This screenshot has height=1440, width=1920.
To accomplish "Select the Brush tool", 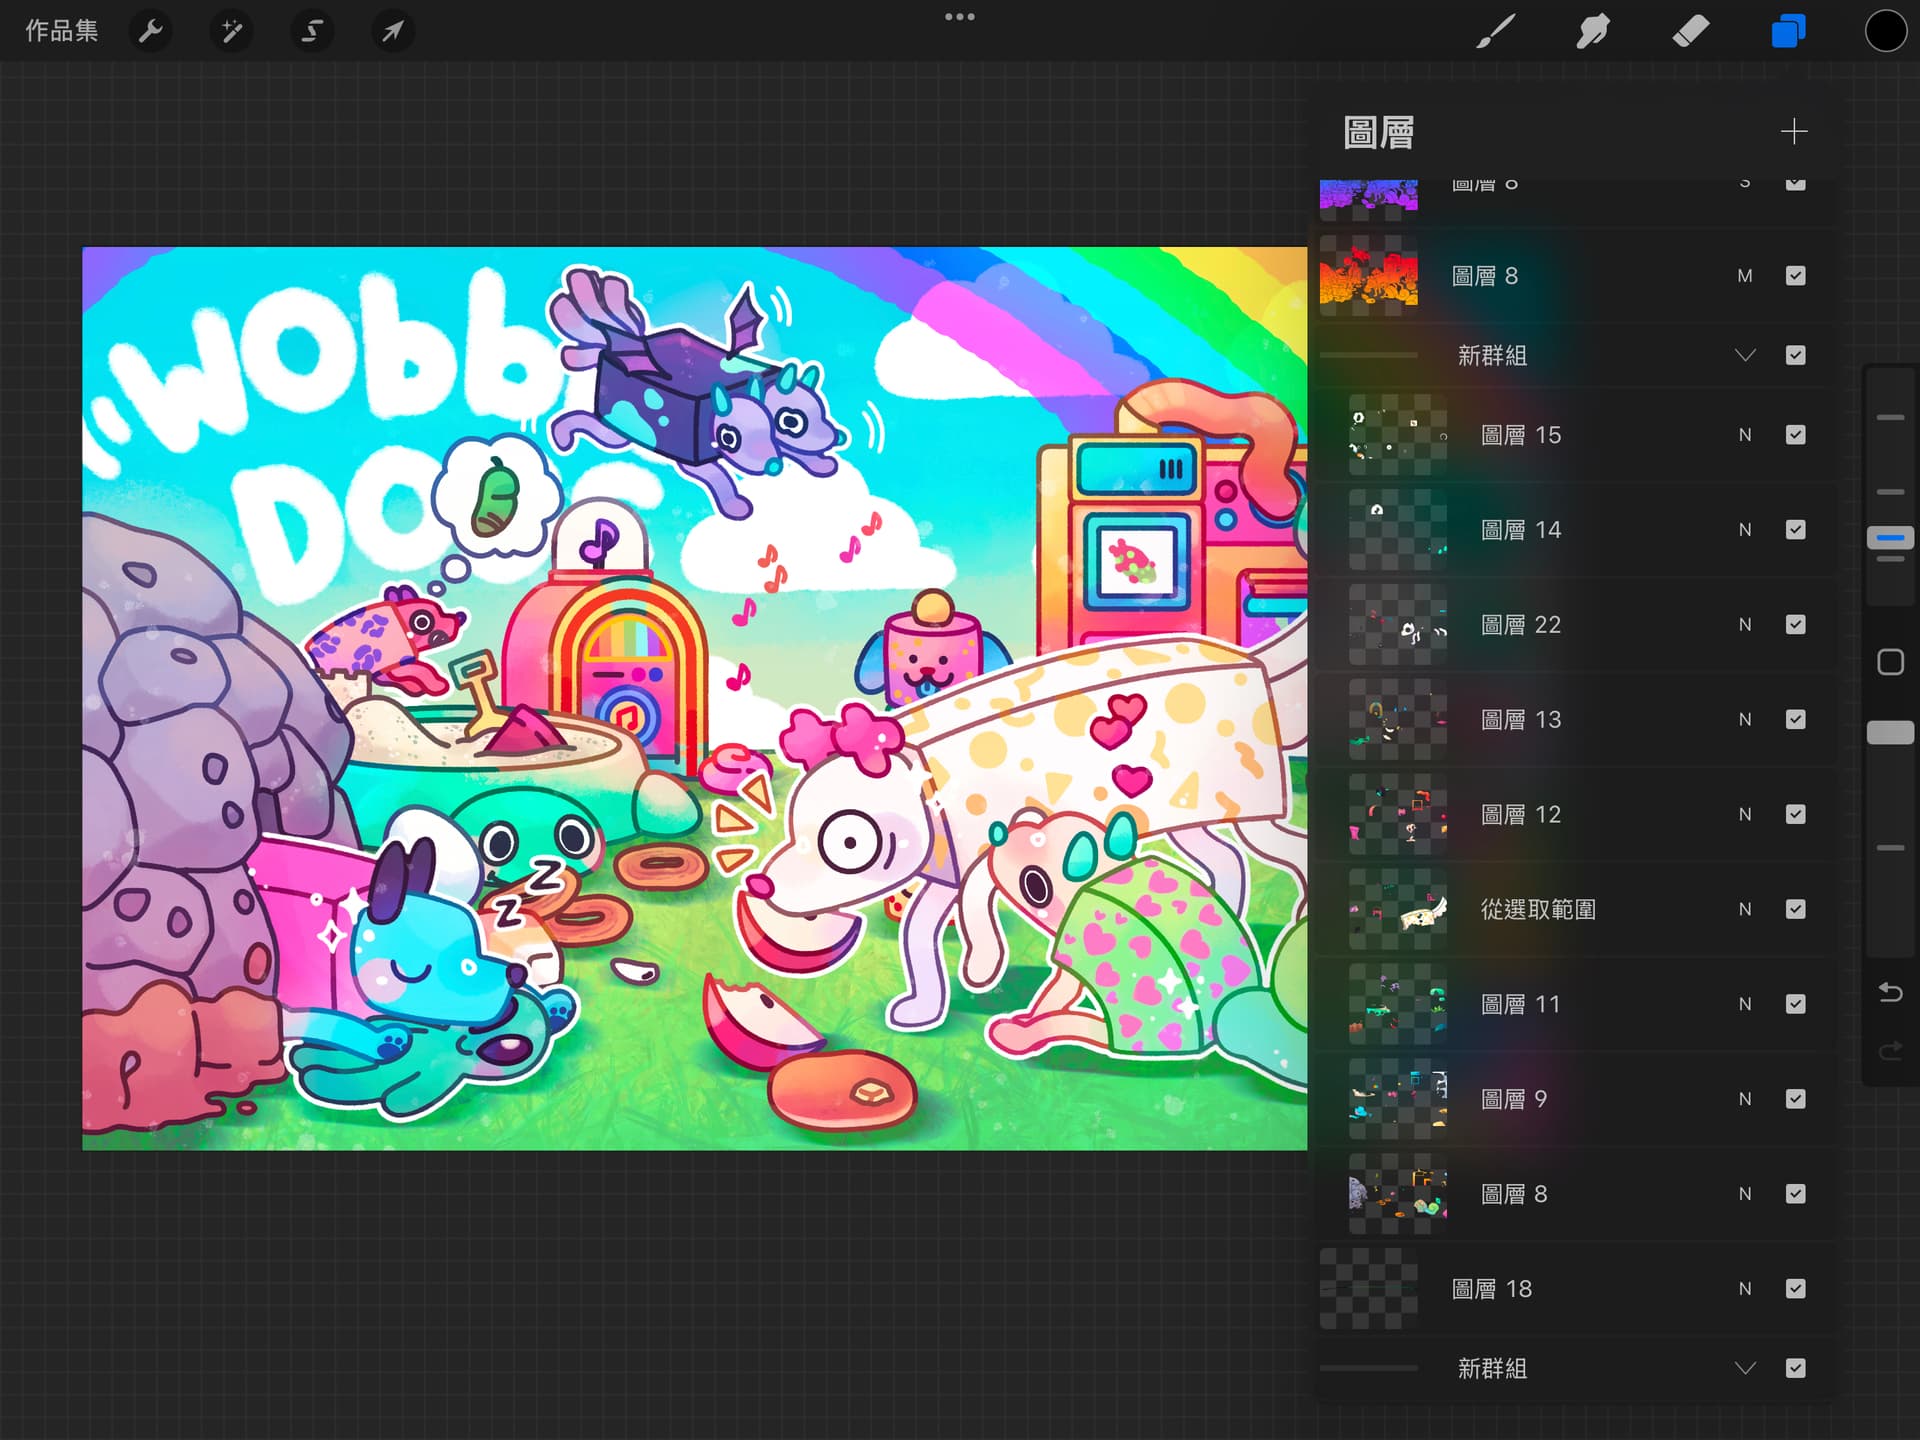I will pos(1496,31).
